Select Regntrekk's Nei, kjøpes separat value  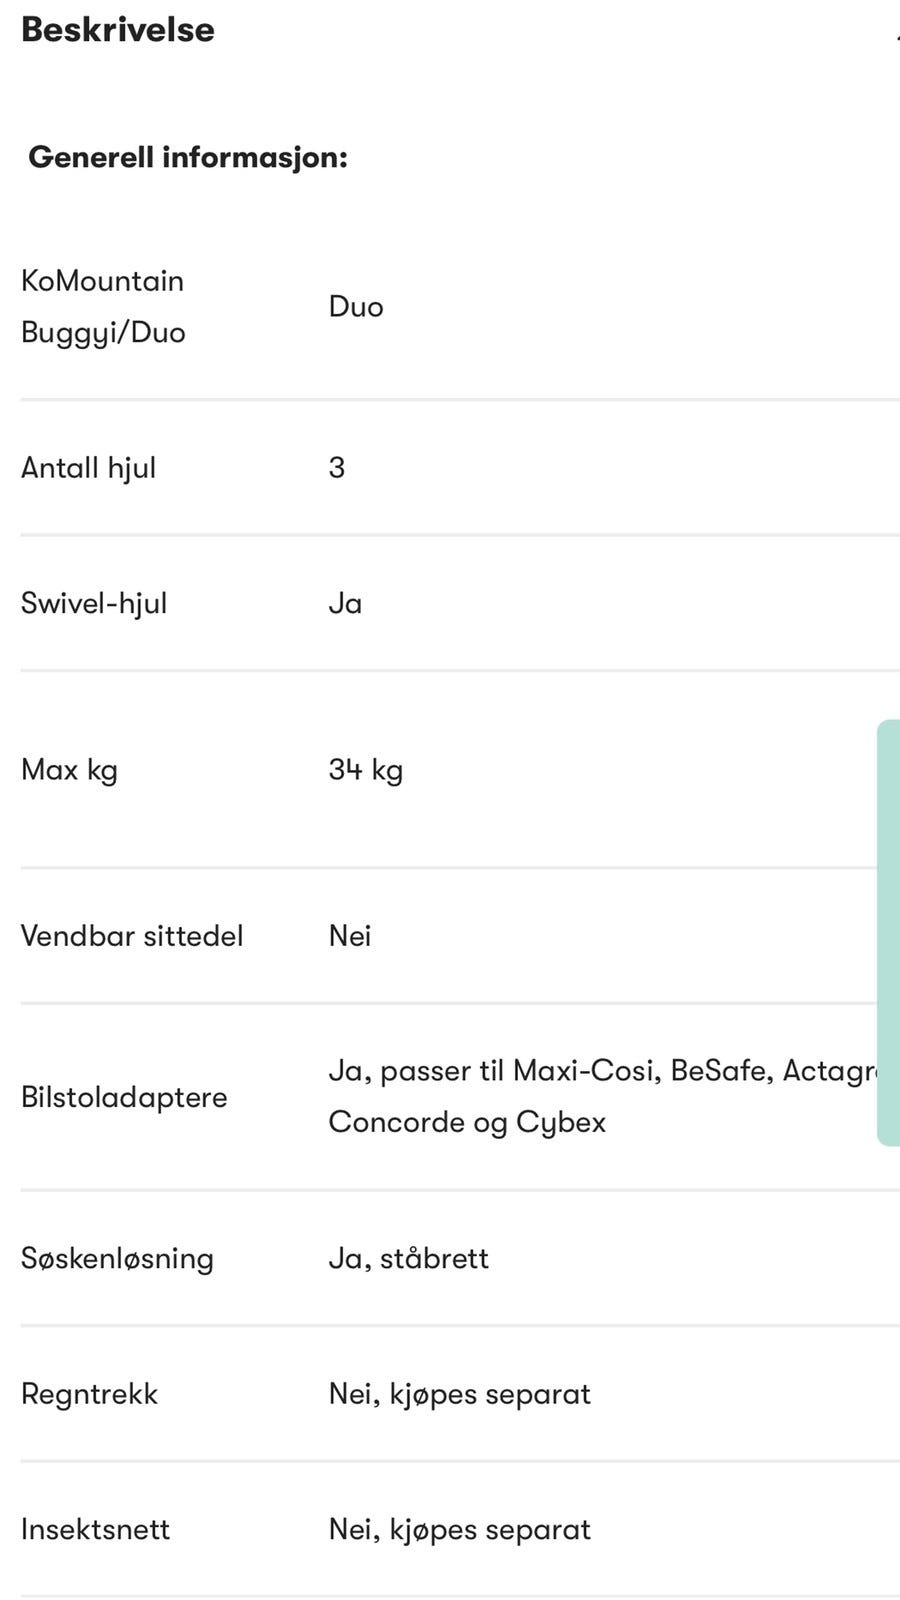pos(460,1394)
